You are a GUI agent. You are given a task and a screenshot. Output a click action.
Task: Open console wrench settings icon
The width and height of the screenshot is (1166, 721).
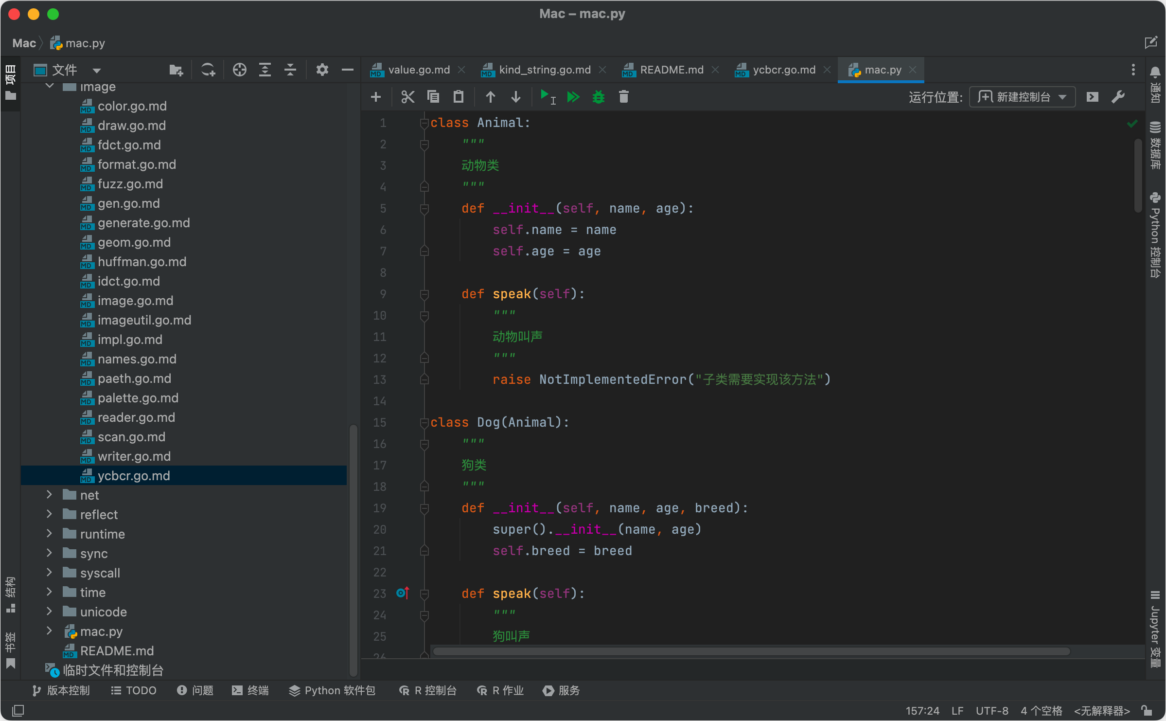(x=1118, y=97)
